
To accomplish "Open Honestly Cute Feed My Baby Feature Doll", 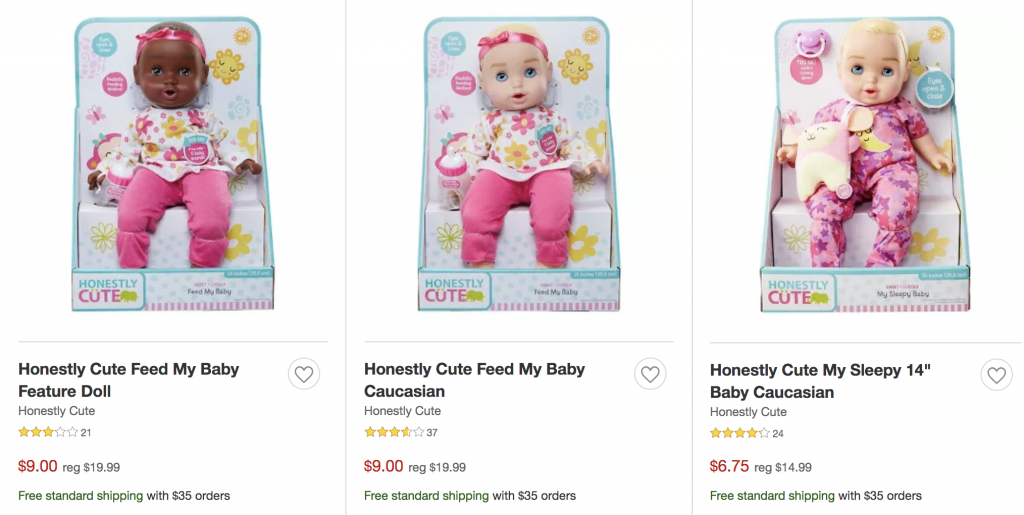I will 129,380.
